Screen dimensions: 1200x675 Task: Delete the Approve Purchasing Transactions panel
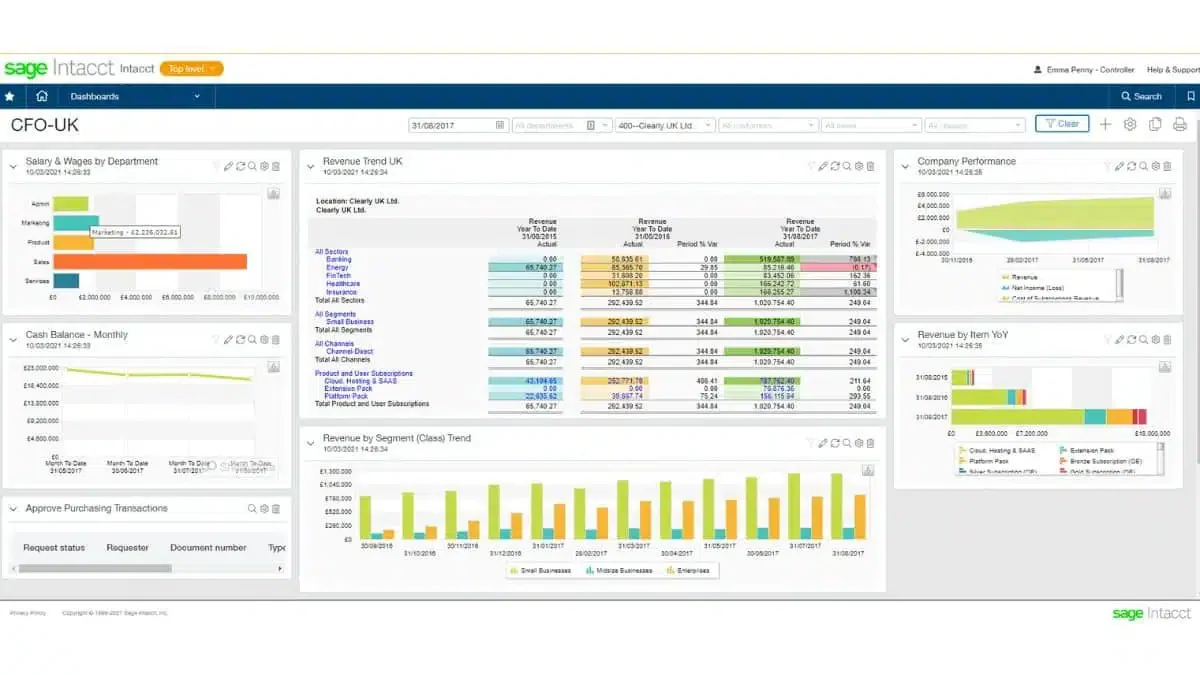276,509
